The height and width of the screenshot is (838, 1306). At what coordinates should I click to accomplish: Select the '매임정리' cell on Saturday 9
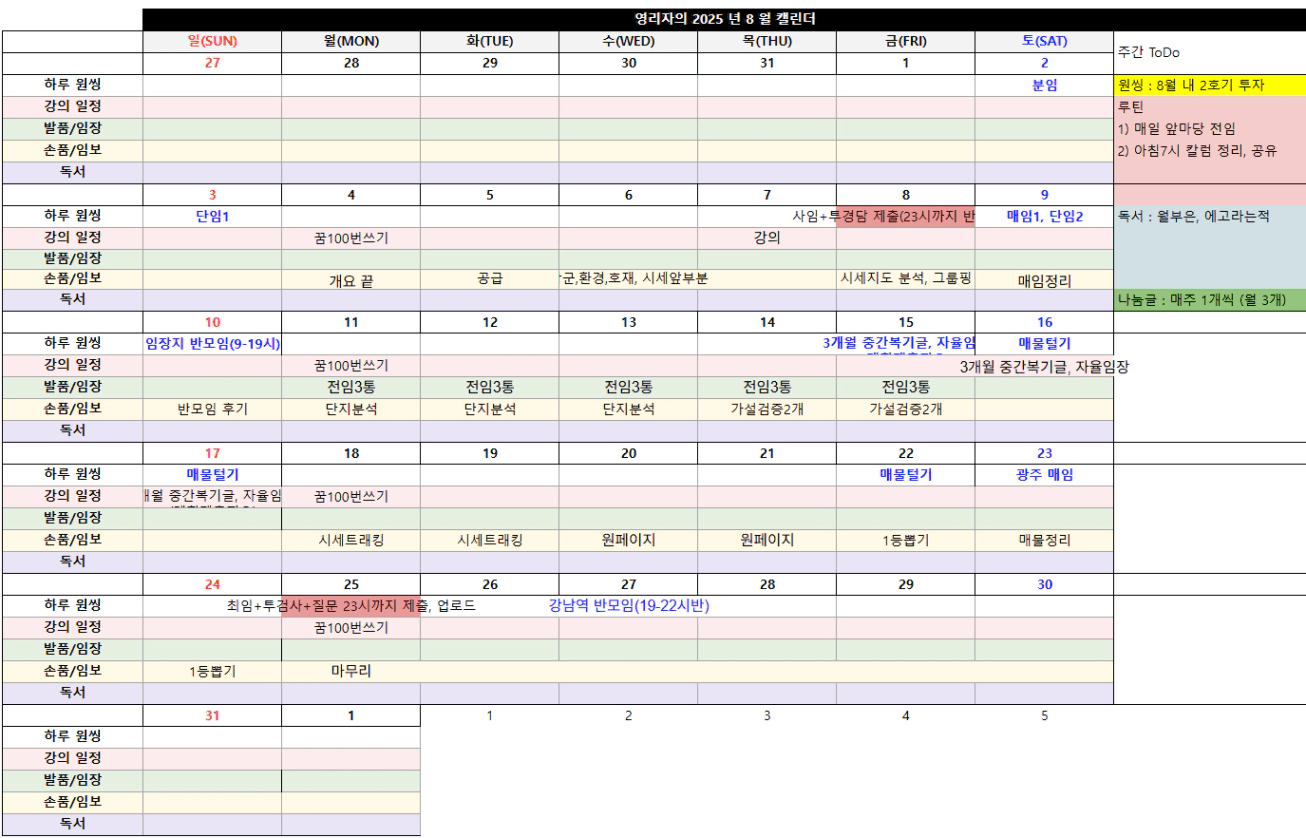[x=1044, y=281]
